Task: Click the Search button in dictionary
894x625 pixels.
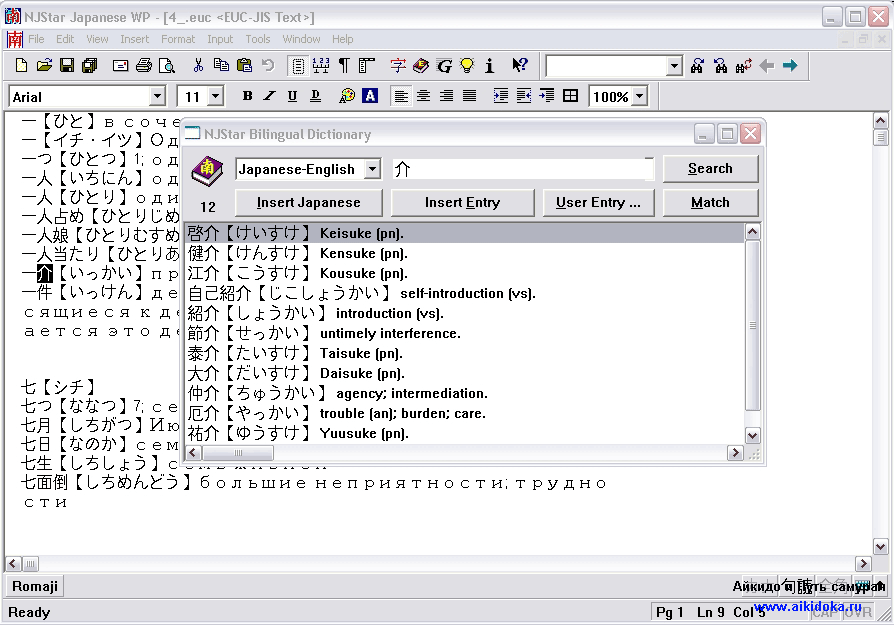Action: [710, 169]
